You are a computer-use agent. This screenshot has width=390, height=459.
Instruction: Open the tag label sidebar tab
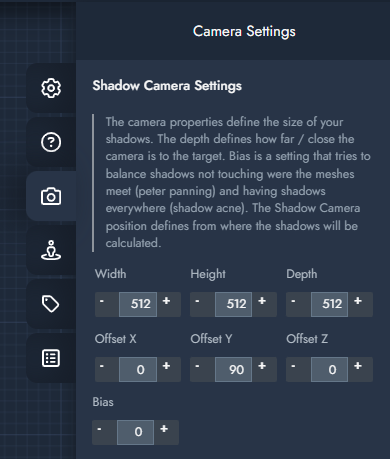click(51, 304)
